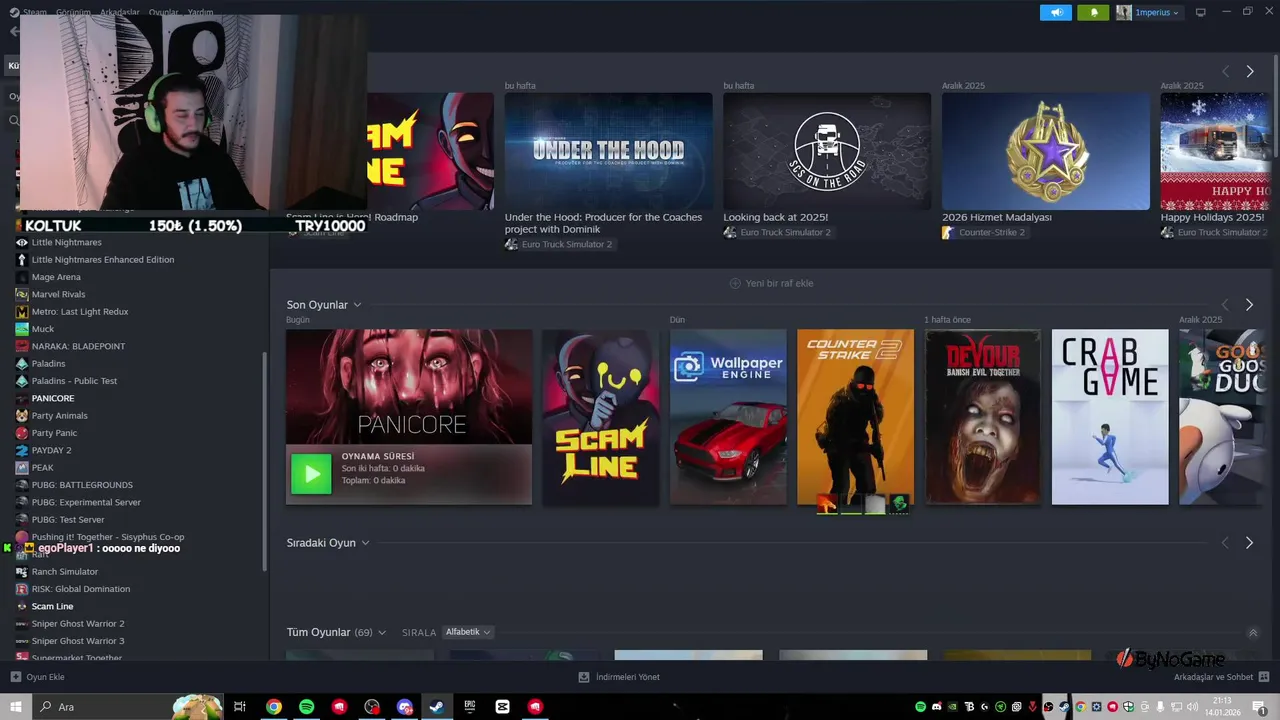Select Marvel Rivals in the library list
The height and width of the screenshot is (720, 1280).
tap(58, 294)
